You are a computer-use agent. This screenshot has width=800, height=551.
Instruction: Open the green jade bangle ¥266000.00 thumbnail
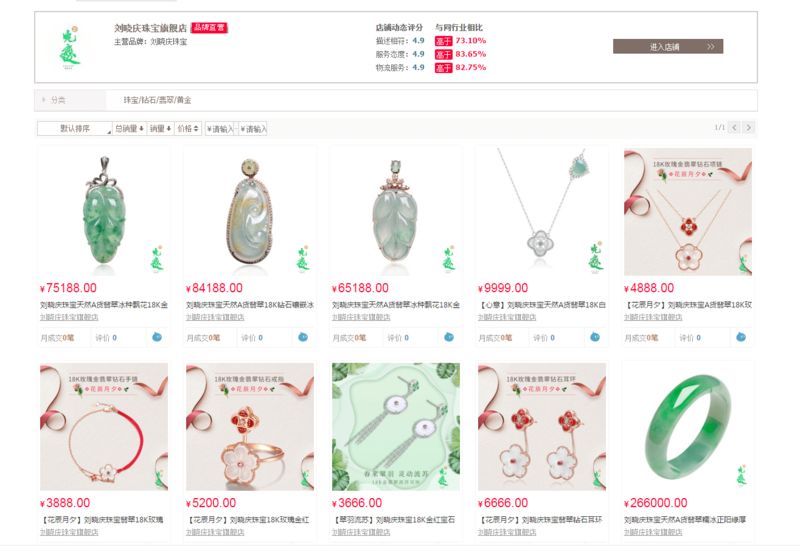[x=688, y=427]
